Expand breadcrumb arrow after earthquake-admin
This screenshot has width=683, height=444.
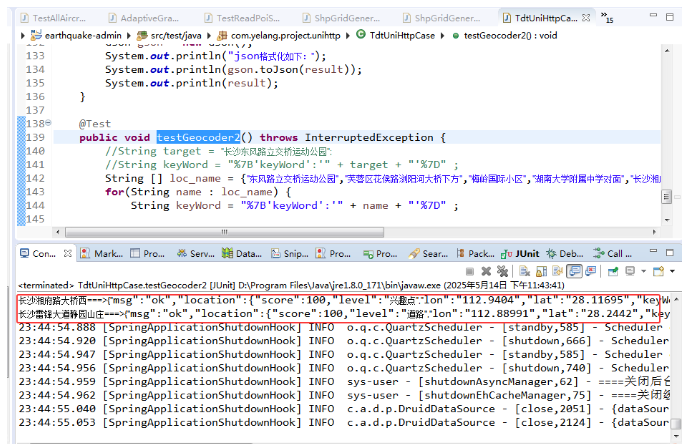coord(129,36)
